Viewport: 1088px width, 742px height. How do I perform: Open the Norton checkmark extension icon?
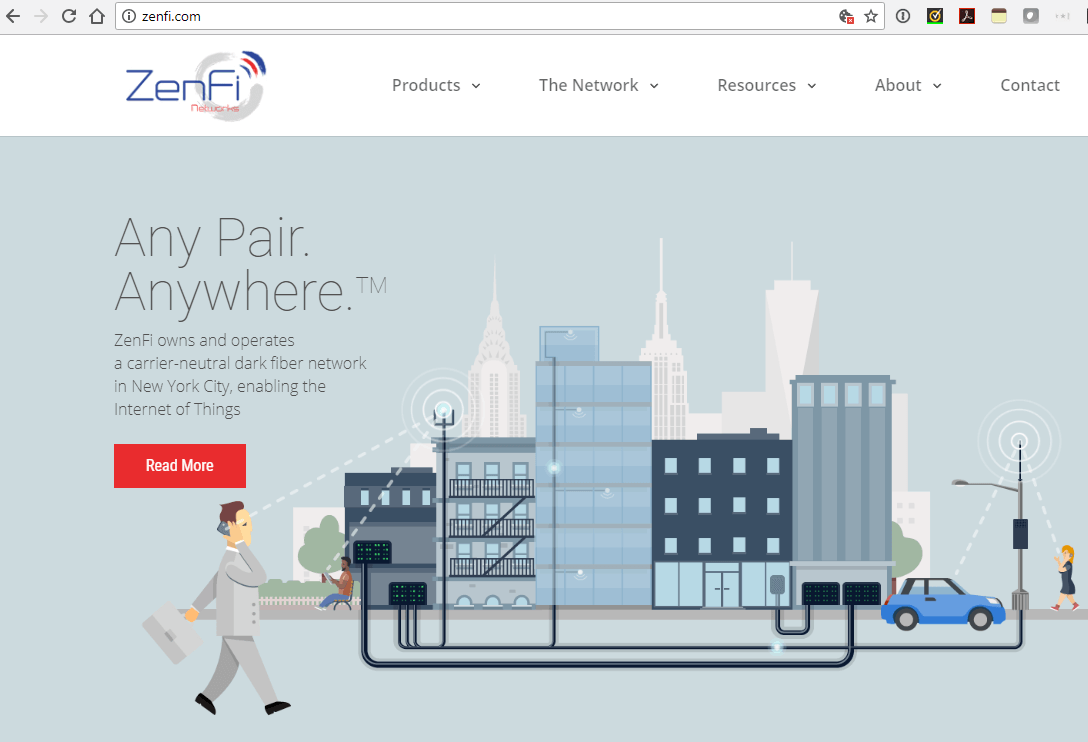pyautogui.click(x=935, y=16)
